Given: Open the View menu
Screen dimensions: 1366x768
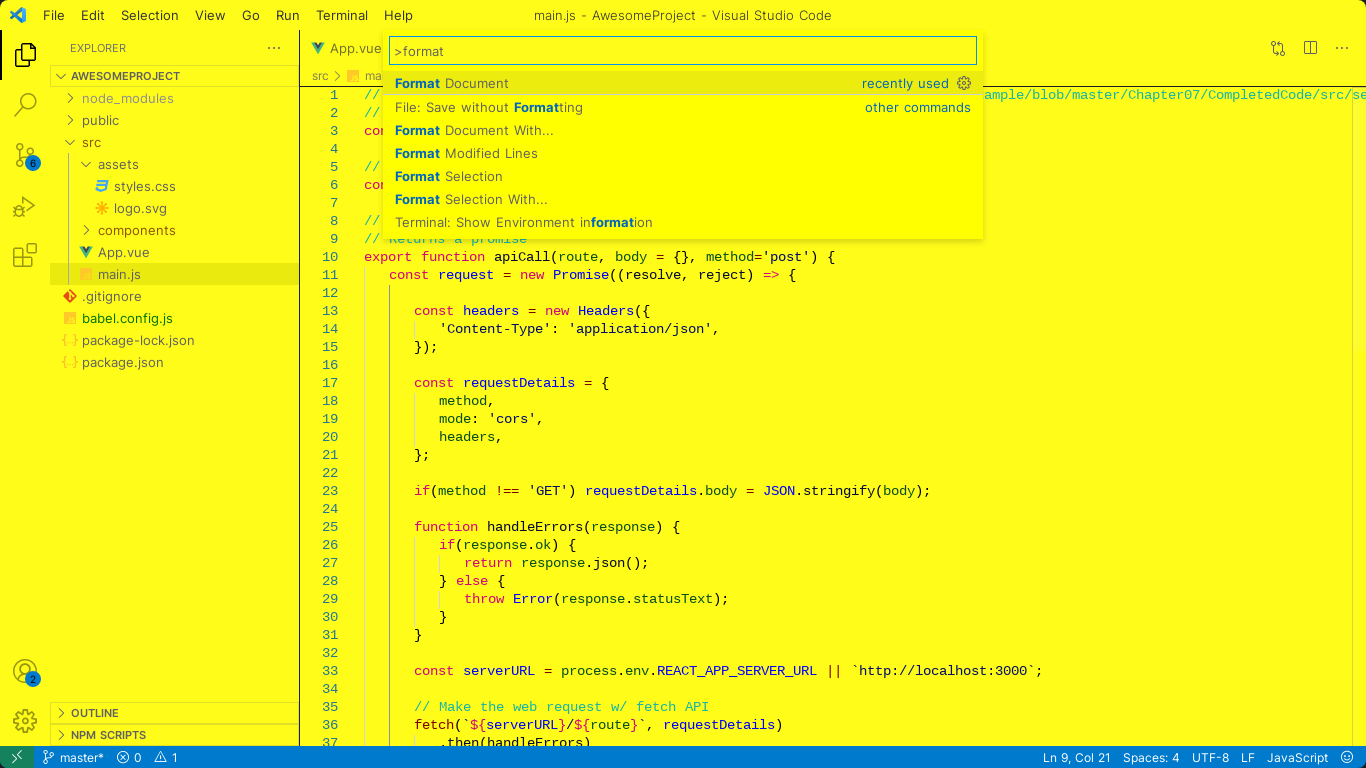Looking at the screenshot, I should click(x=210, y=15).
